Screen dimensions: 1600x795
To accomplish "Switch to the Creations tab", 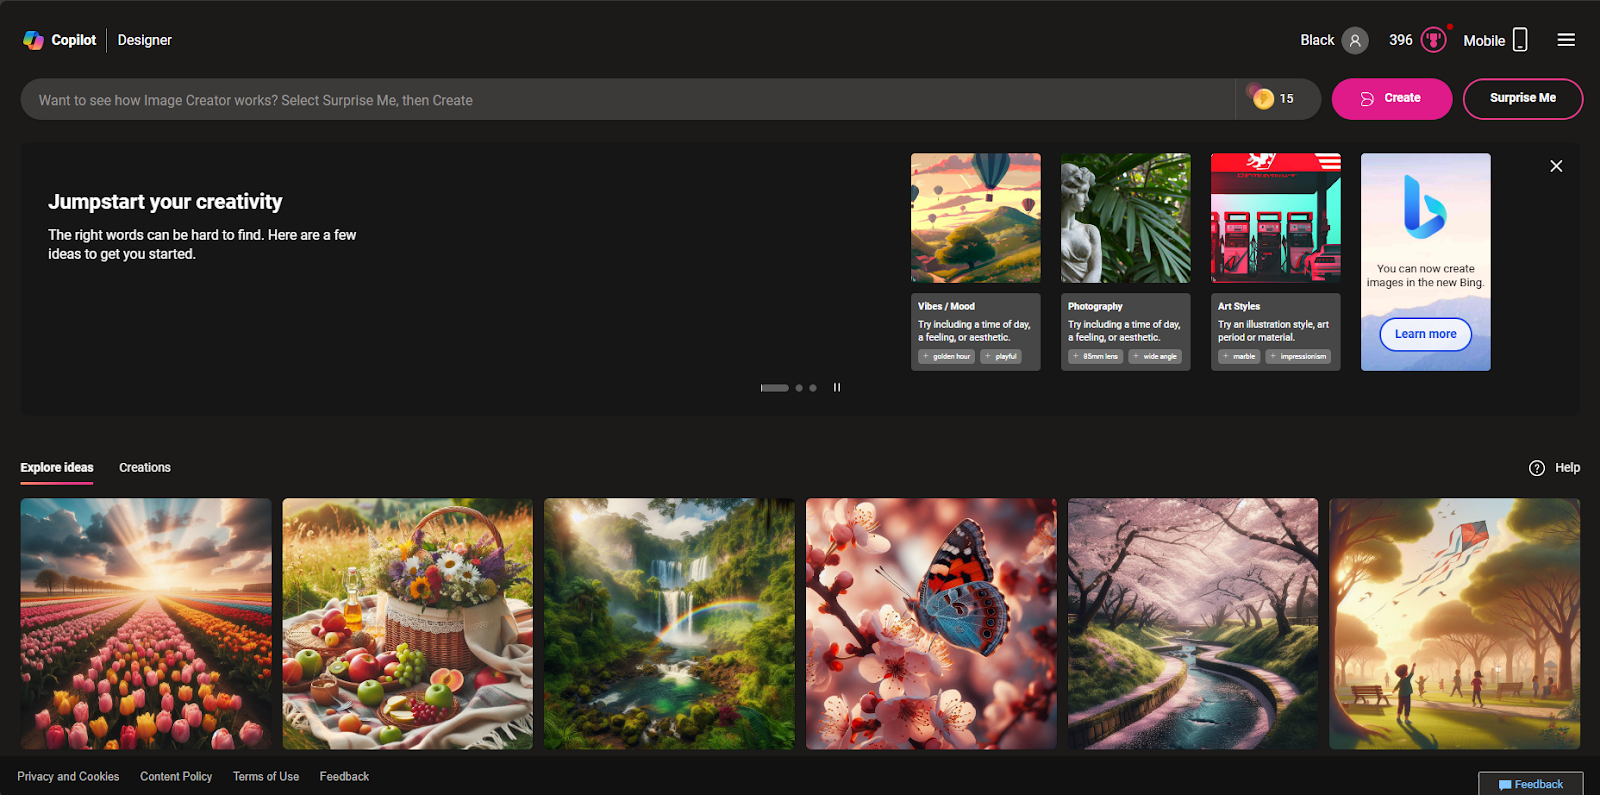I will [145, 468].
